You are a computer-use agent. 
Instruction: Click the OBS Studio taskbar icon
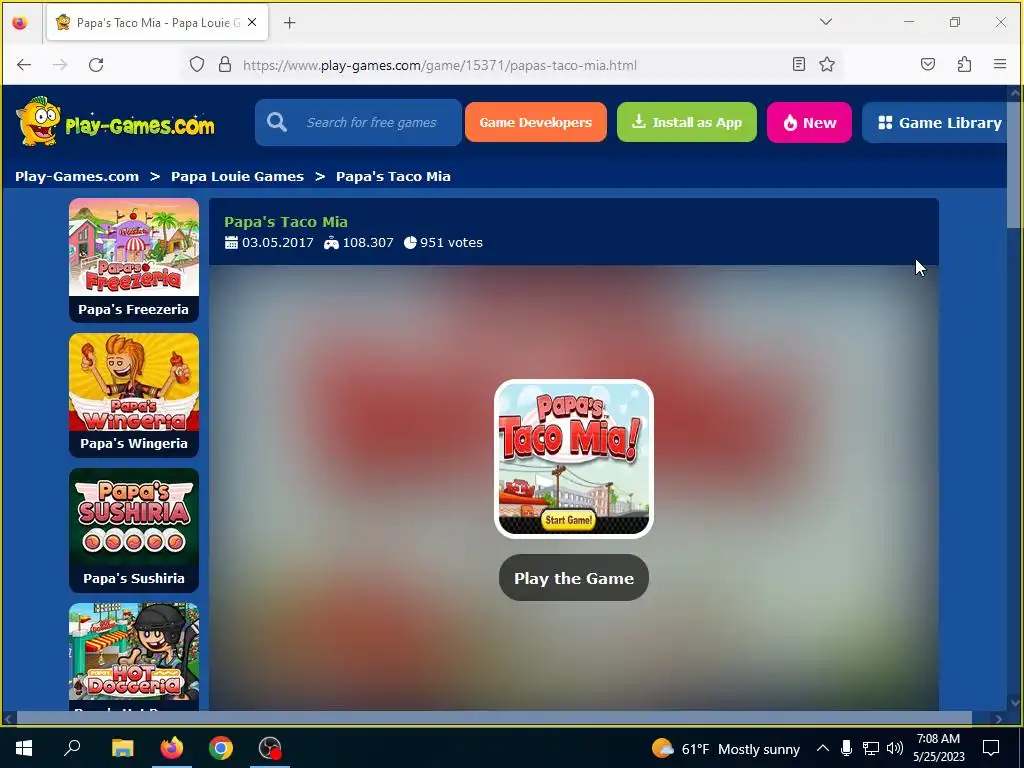[x=270, y=748]
